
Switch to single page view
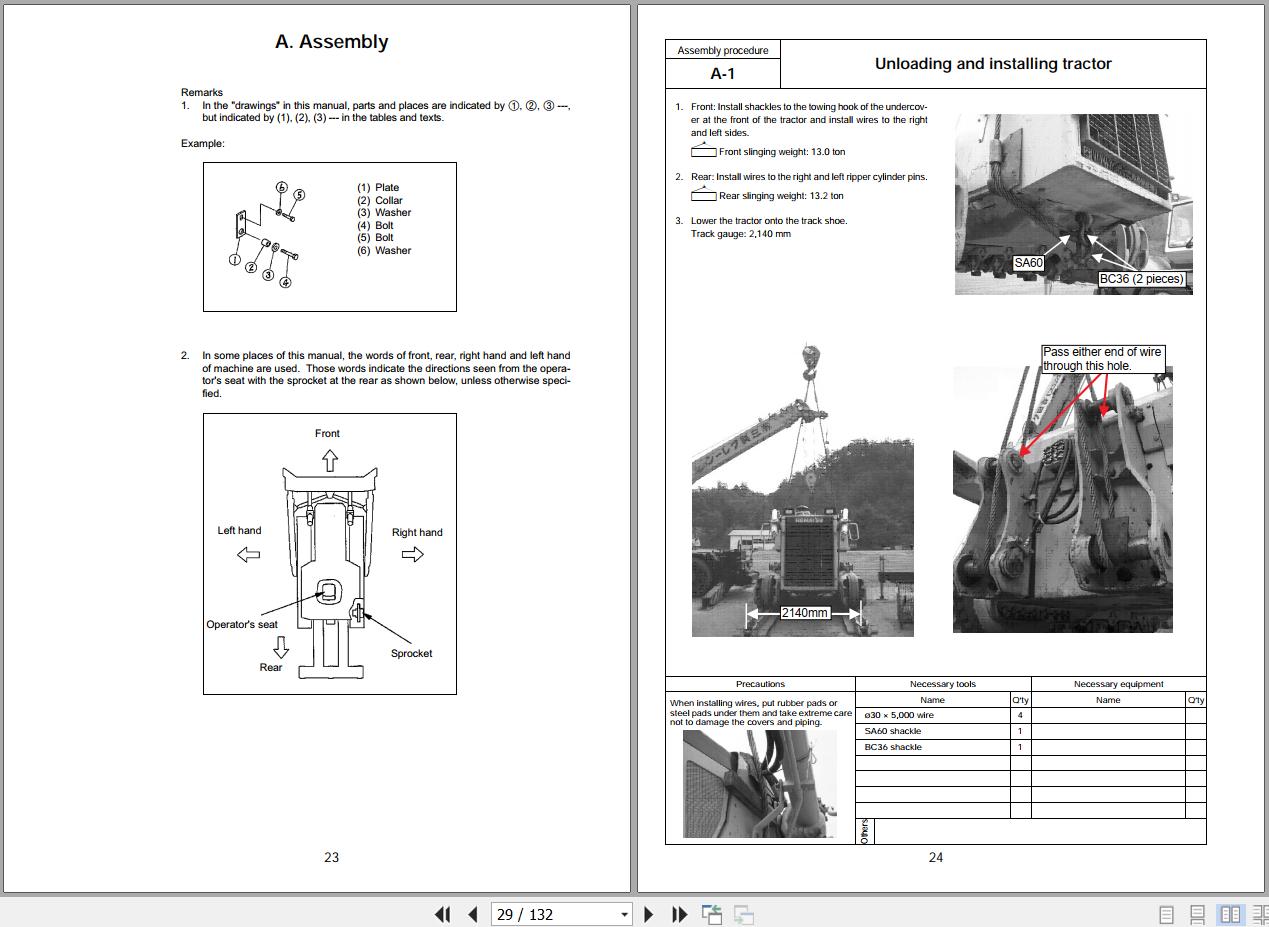coord(1166,914)
